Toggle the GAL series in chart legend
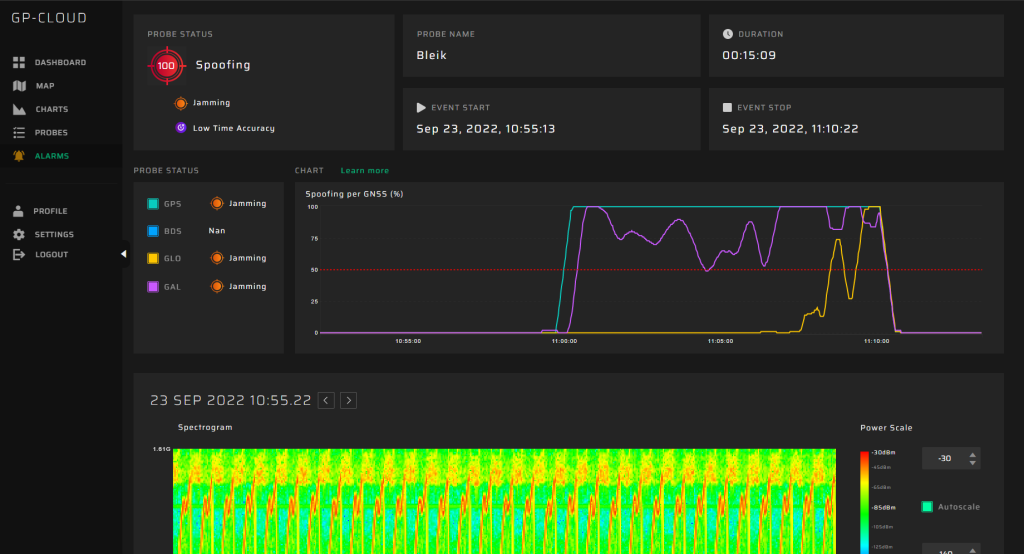Screen dimensions: 1024x554 tap(153, 286)
